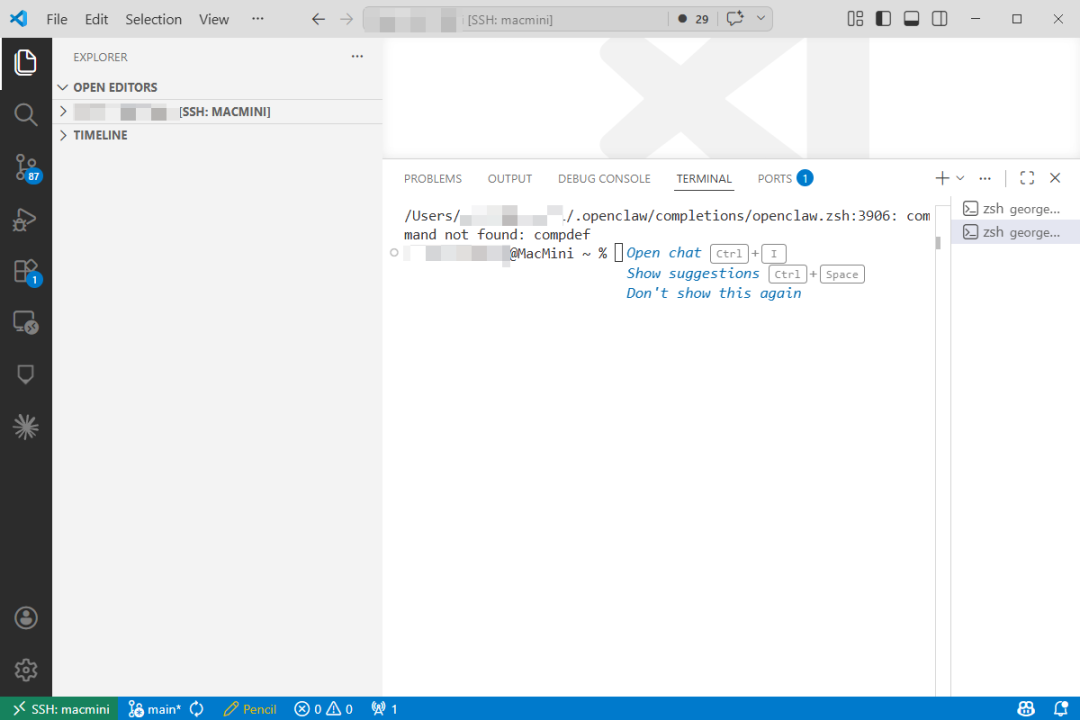This screenshot has width=1080, height=720.
Task: Open the Explorer view in activity bar
Action: [25, 63]
